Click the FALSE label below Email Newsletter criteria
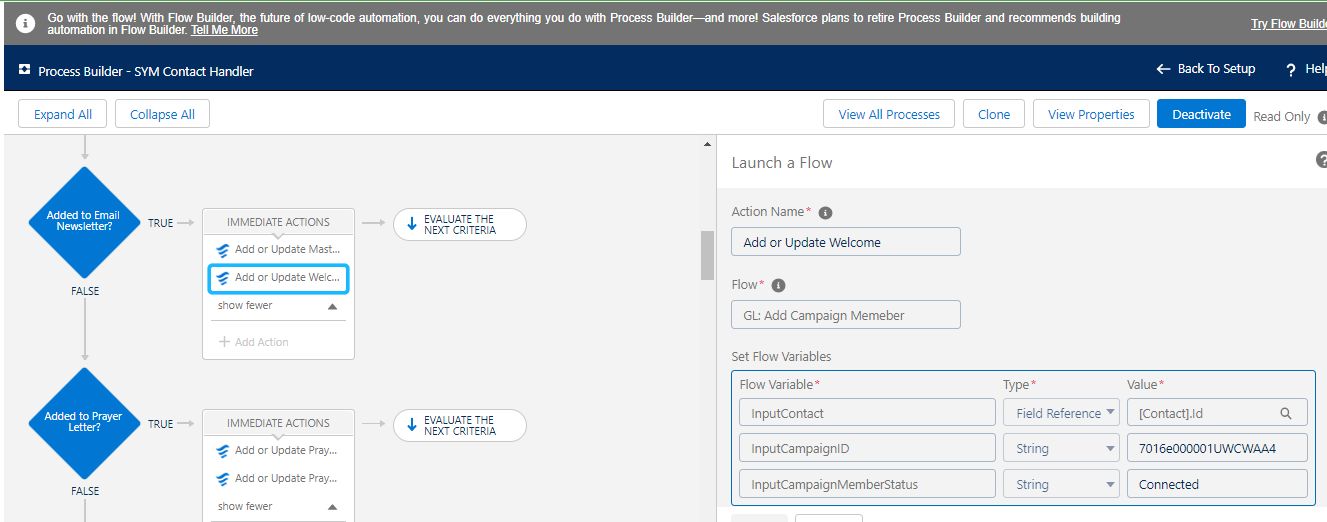Viewport: 1327px width, 522px height. (85, 291)
